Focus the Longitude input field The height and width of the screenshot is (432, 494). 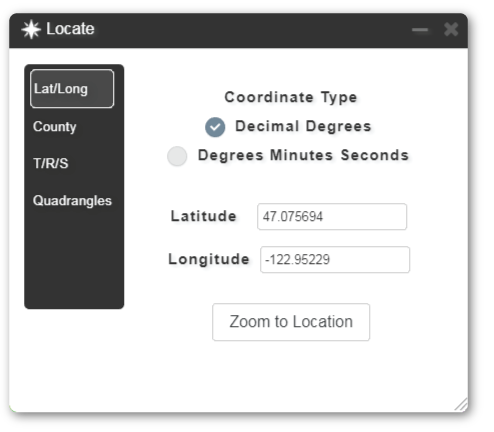pos(335,260)
